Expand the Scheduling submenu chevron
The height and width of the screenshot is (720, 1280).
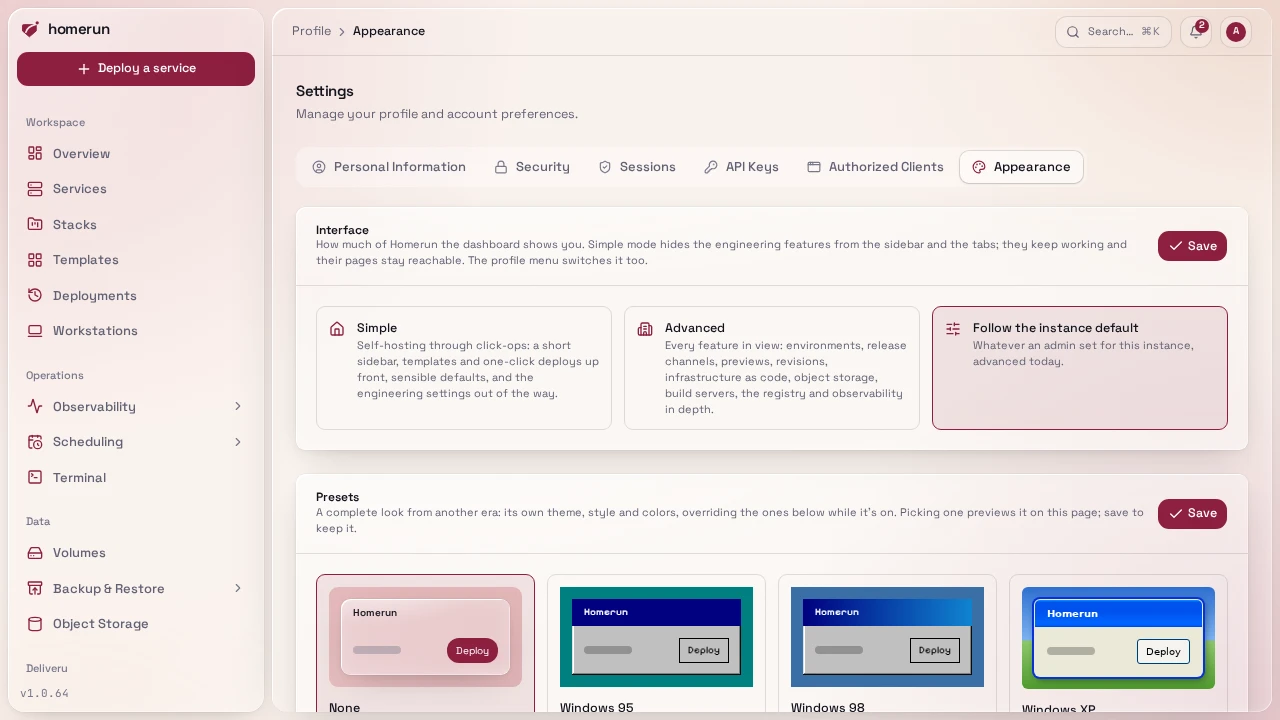click(238, 442)
